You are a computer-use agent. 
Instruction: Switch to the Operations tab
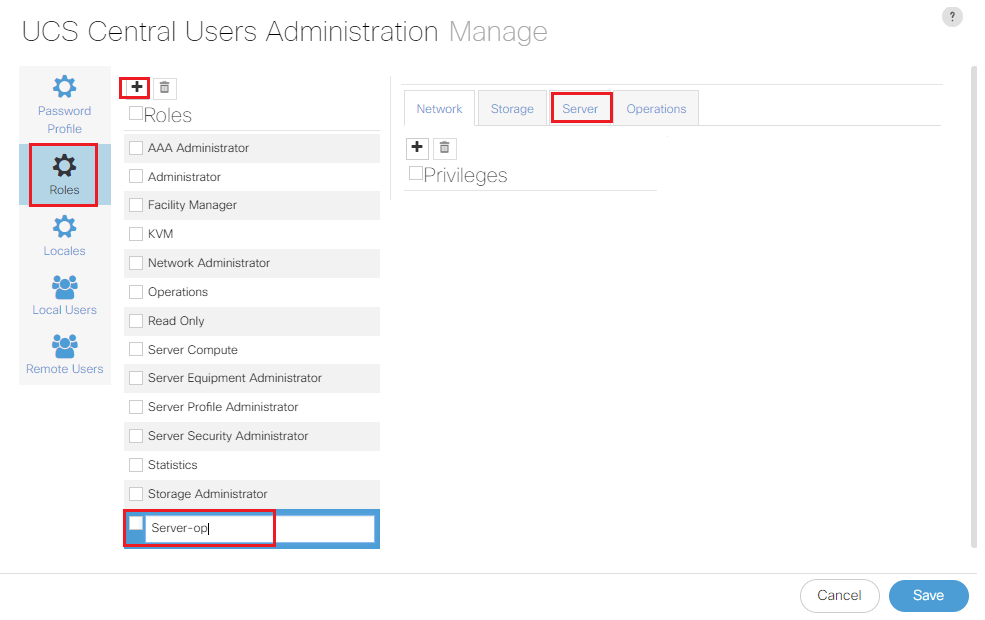[x=656, y=109]
